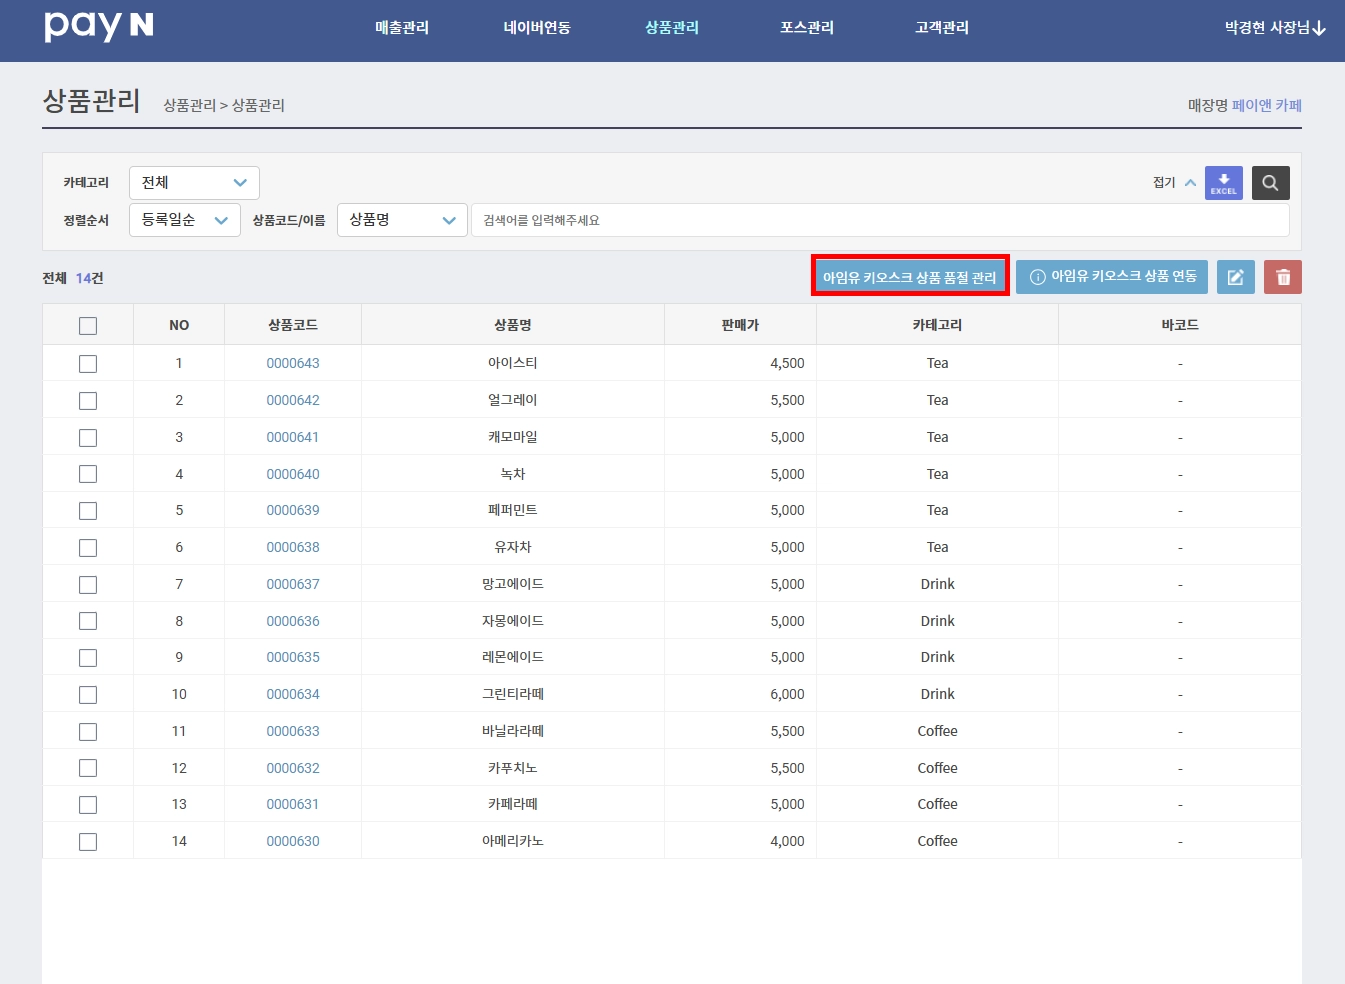Viewport: 1345px width, 984px height.
Task: Toggle the select-all checkbox in table header
Action: pos(88,325)
